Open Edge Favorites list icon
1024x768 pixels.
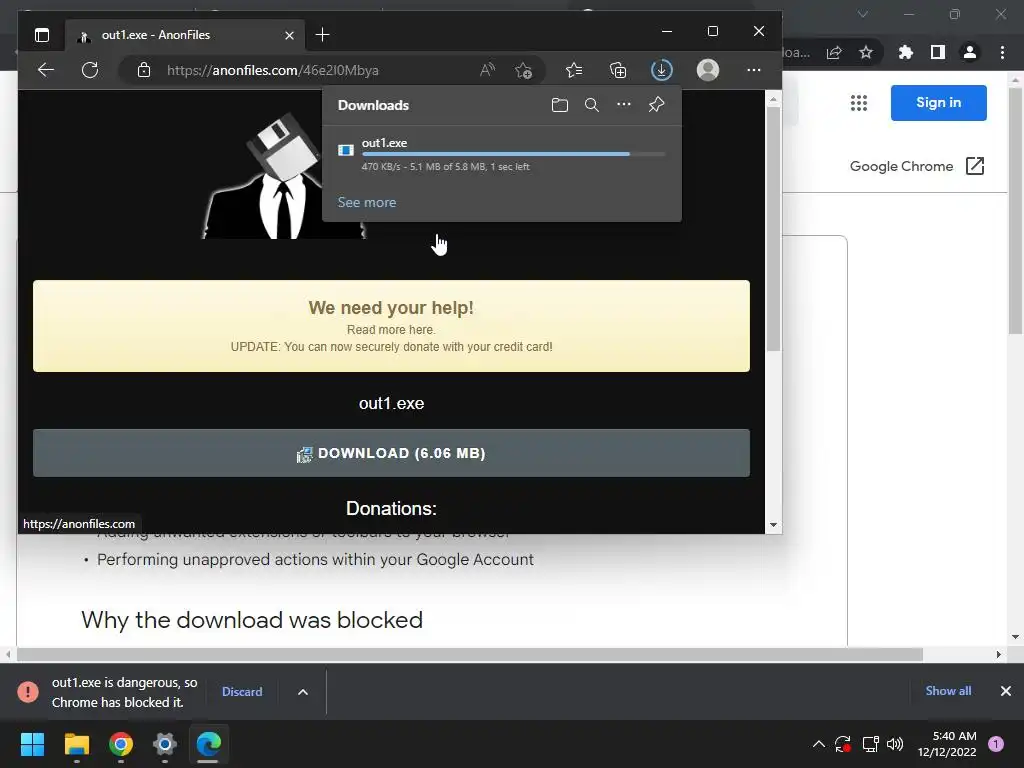click(x=574, y=70)
